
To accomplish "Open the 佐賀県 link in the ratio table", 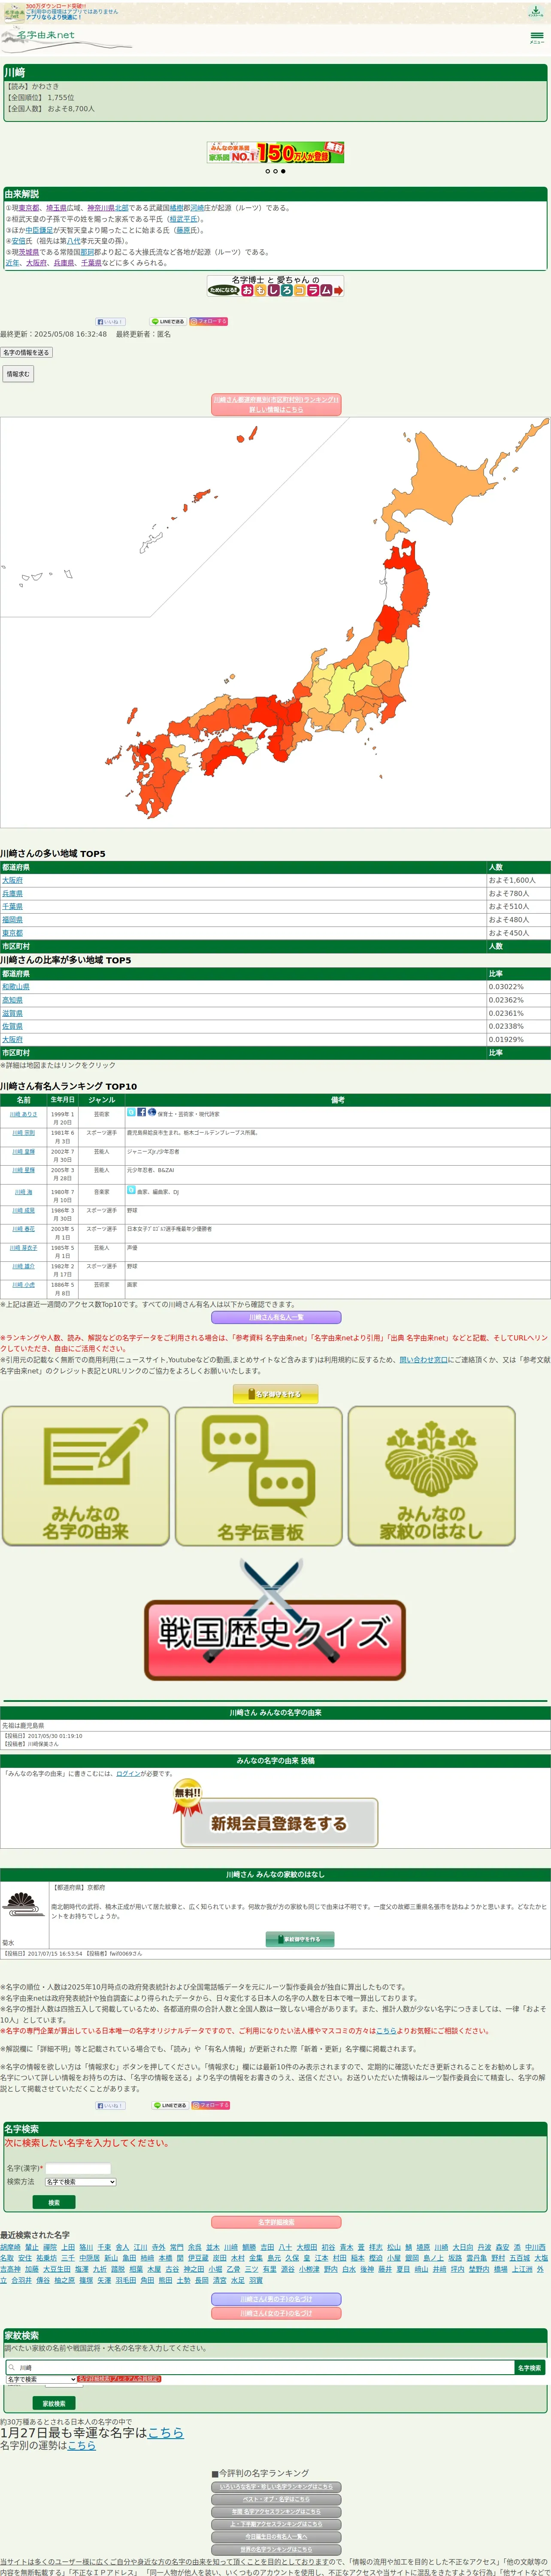I will (12, 1026).
